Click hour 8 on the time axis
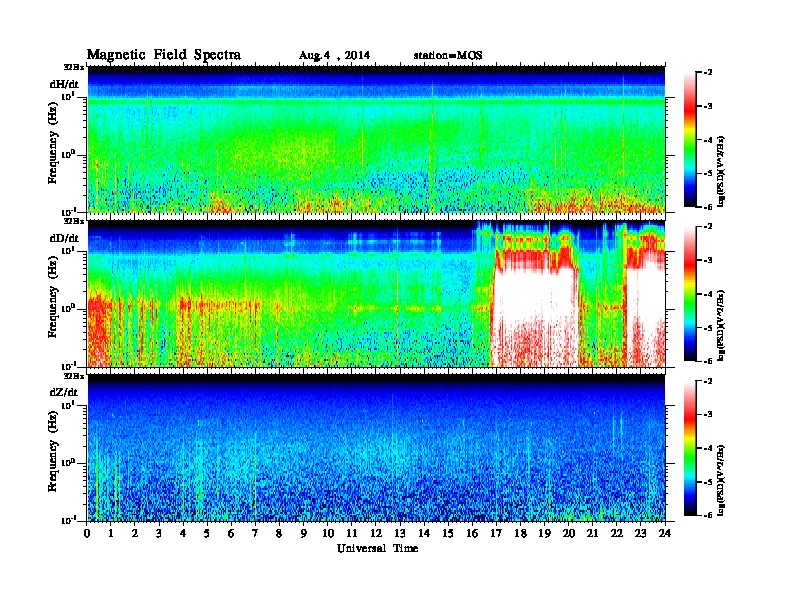792x612 pixels. click(x=279, y=534)
